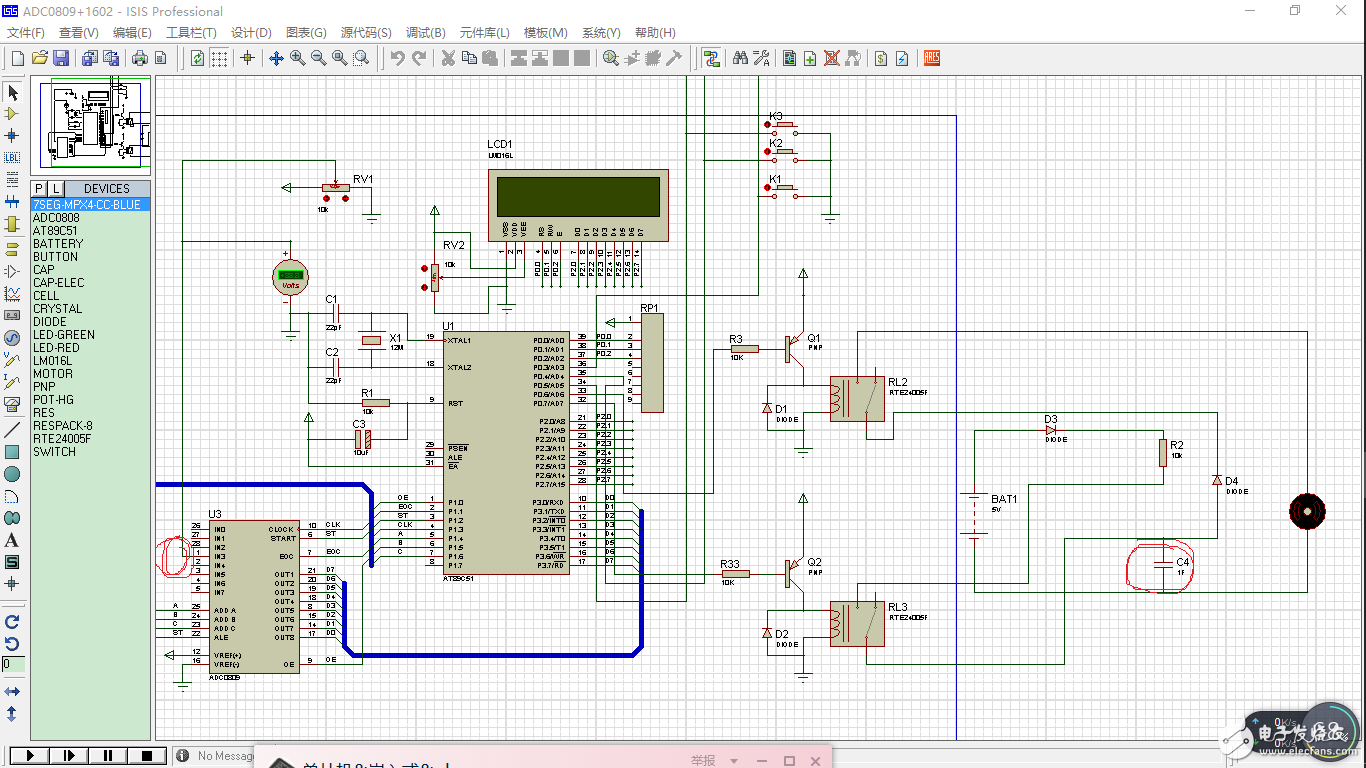Click the Save design toolbar icon
Viewport: 1366px width, 768px height.
tap(61, 59)
